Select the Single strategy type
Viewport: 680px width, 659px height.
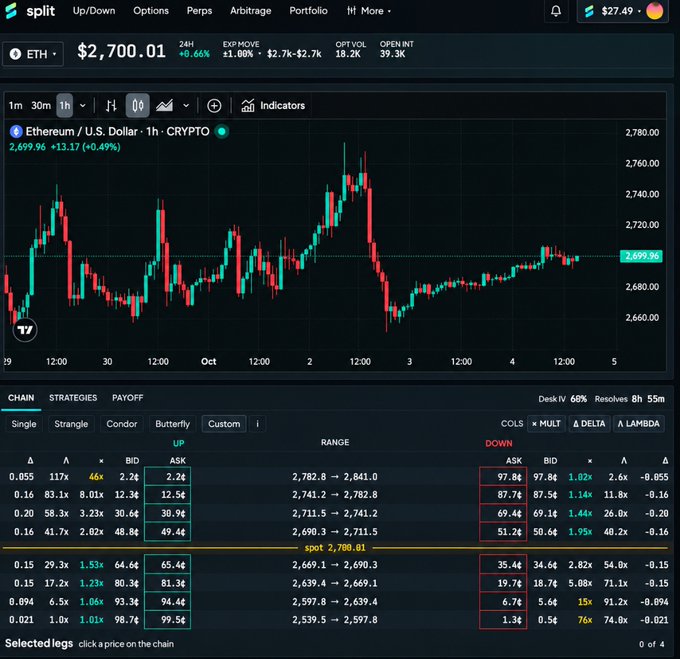tap(24, 424)
